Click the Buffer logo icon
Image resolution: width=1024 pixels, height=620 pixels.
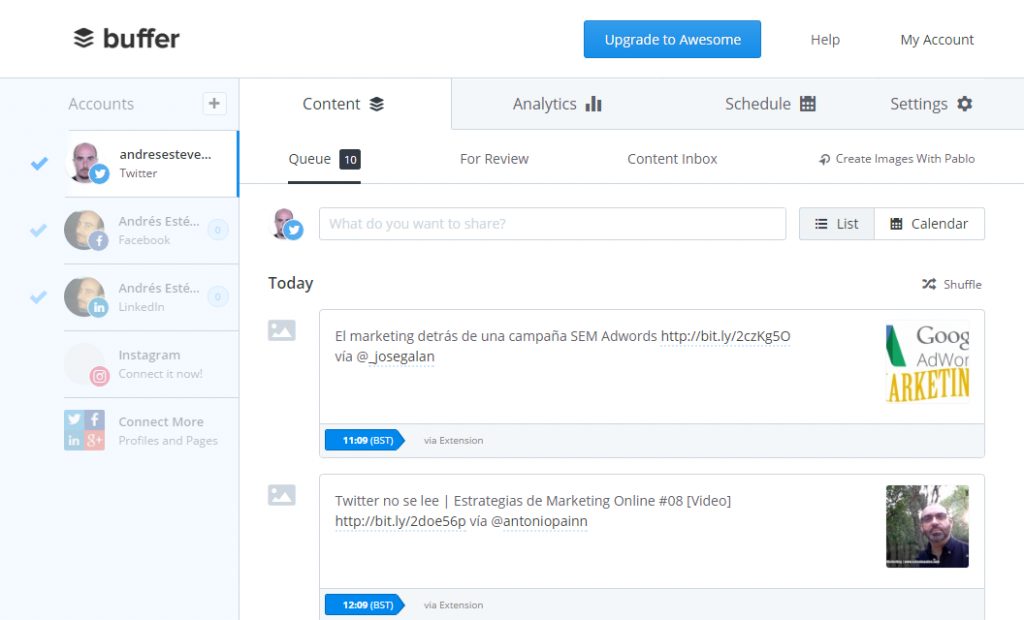[84, 39]
